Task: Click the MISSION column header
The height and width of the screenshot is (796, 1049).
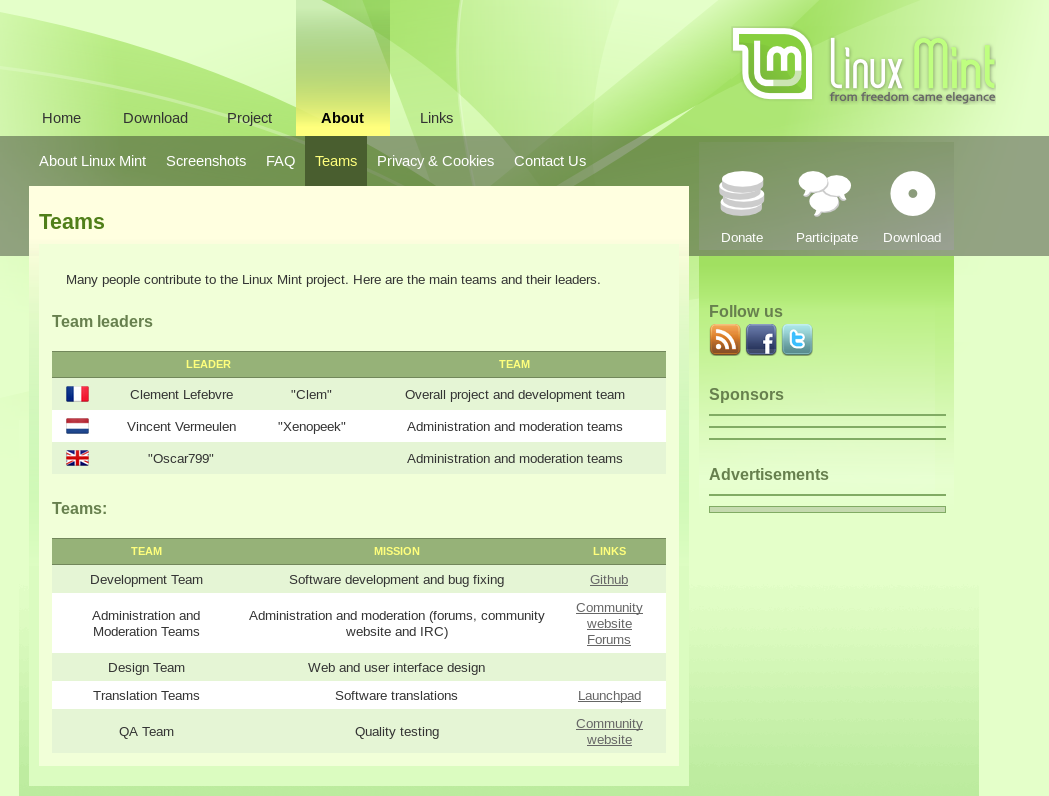Action: [397, 551]
